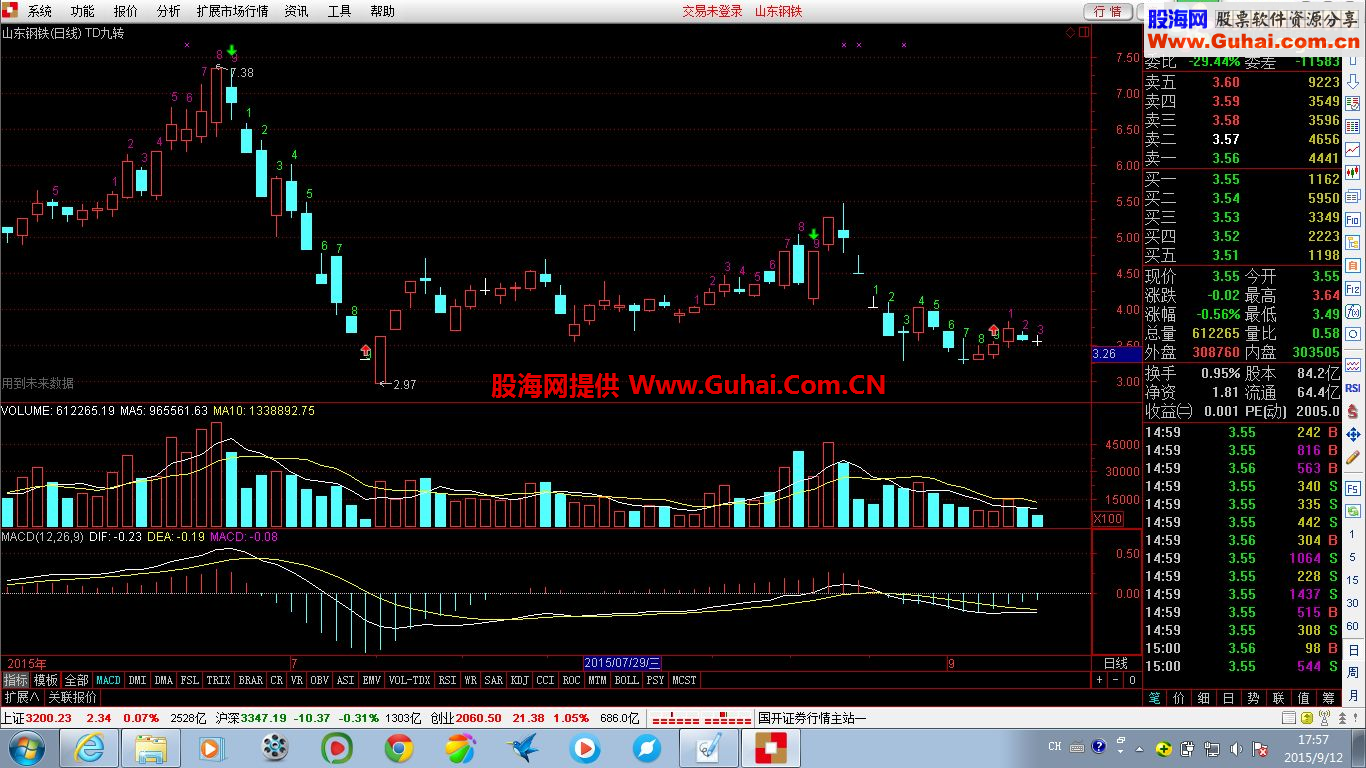Select the red trend line chart icon

(x=1352, y=148)
